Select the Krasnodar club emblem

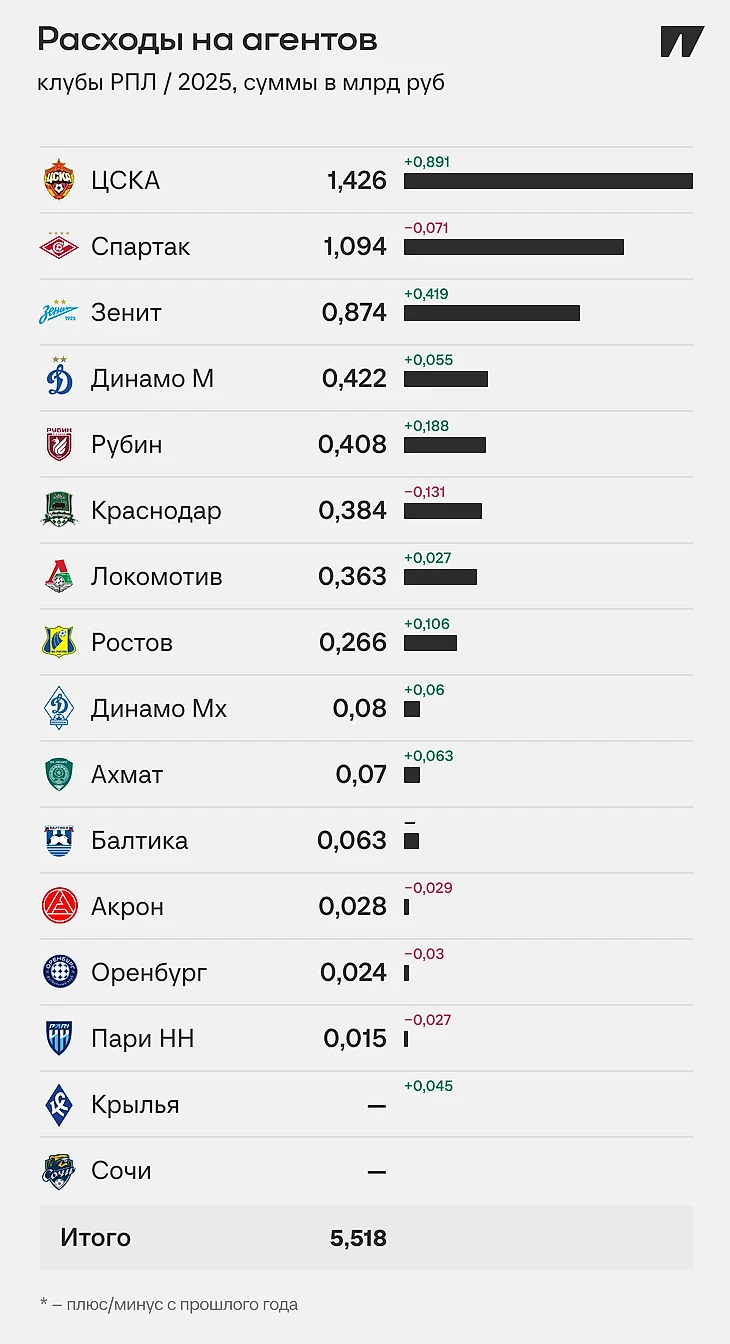[59, 510]
